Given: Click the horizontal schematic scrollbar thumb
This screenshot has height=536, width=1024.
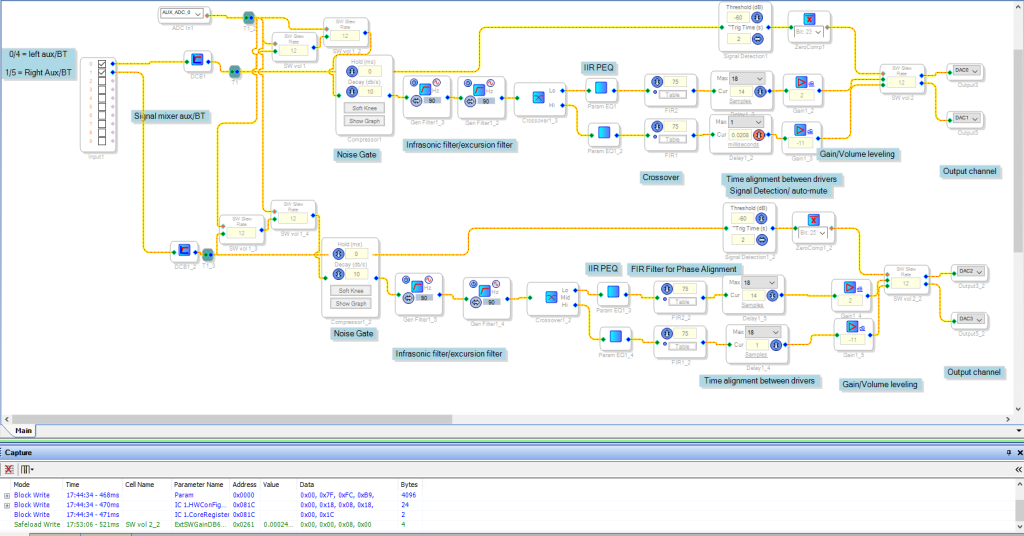Looking at the screenshot, I should click(232, 419).
